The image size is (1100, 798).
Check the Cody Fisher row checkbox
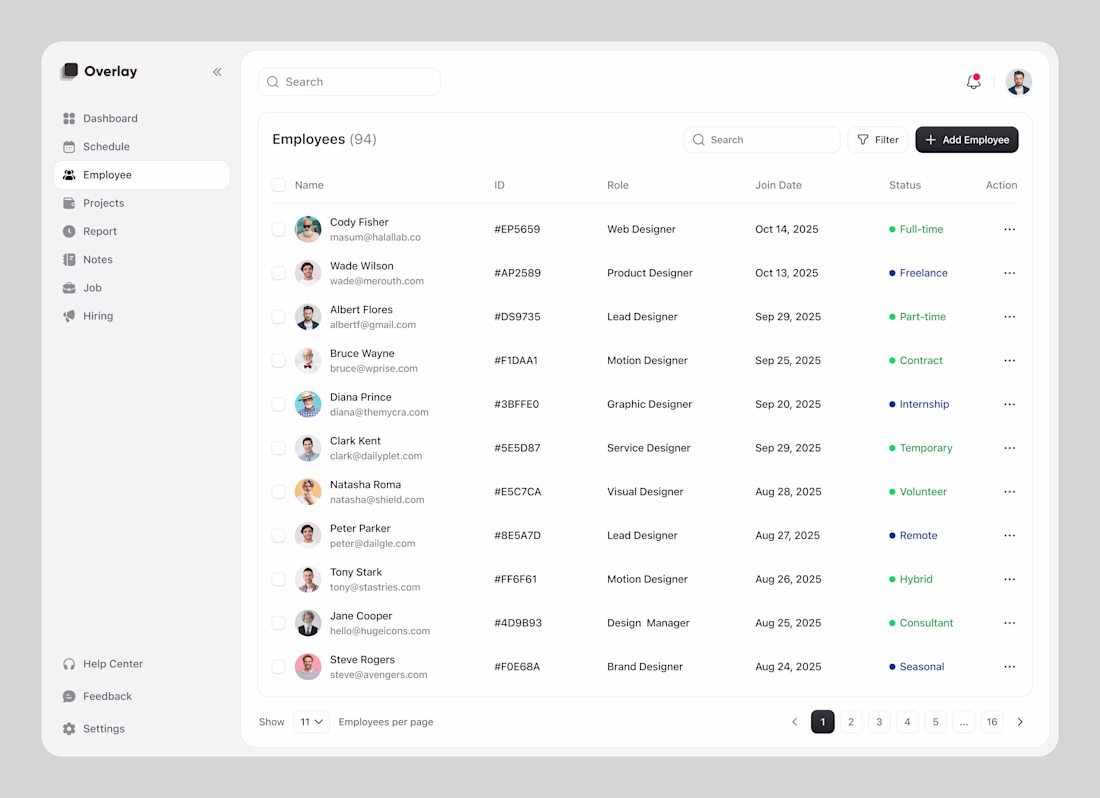coord(279,229)
